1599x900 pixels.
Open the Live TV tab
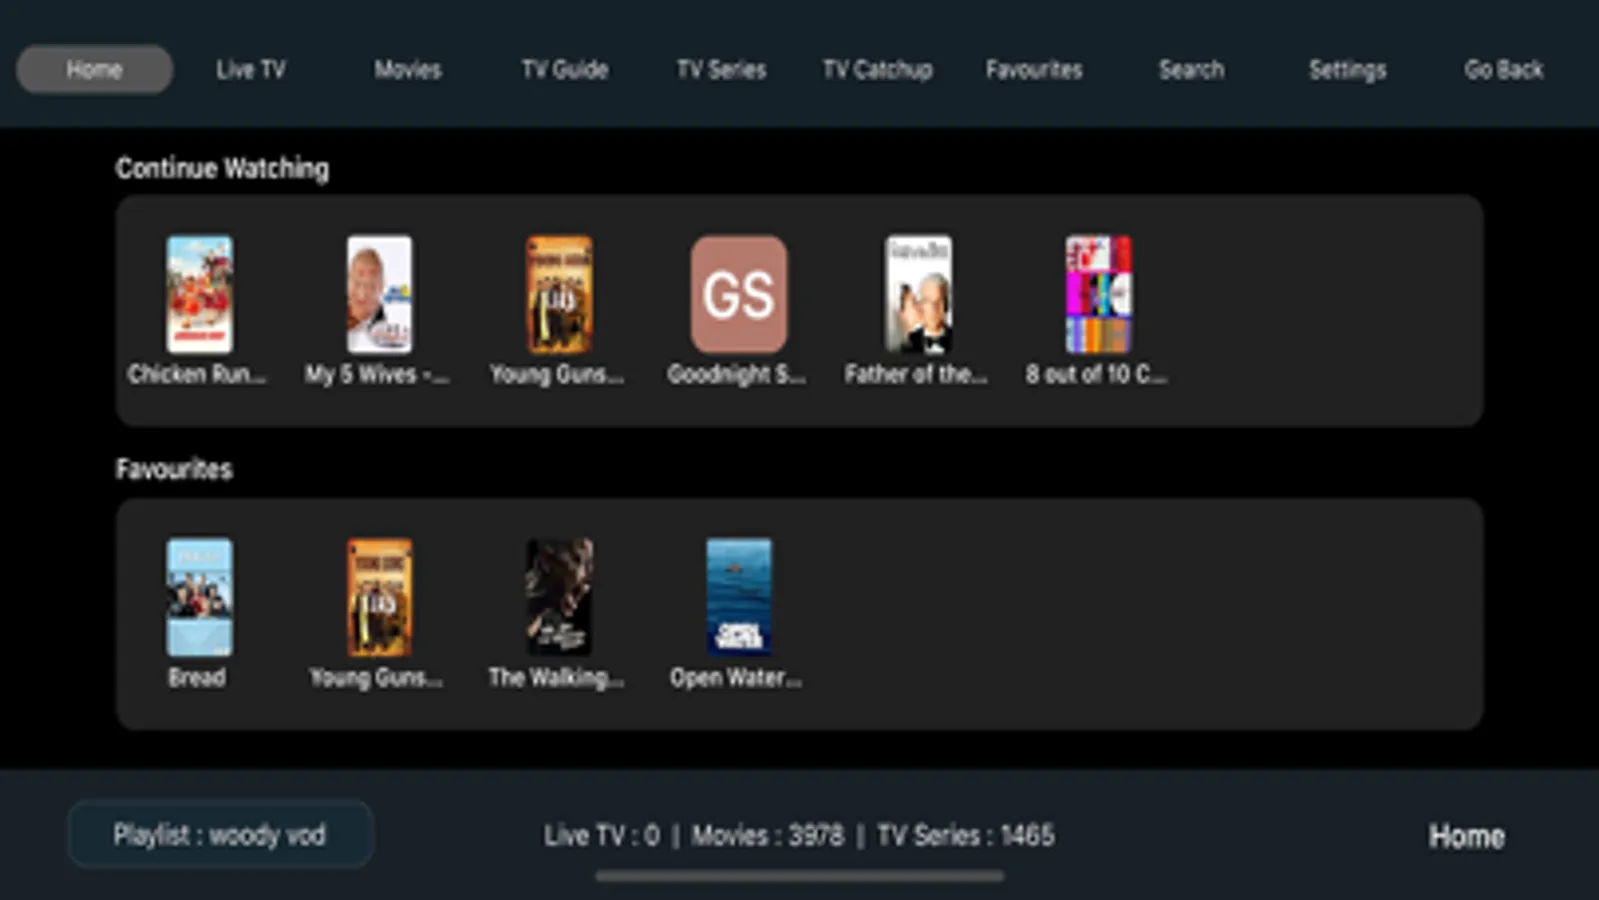pyautogui.click(x=251, y=69)
